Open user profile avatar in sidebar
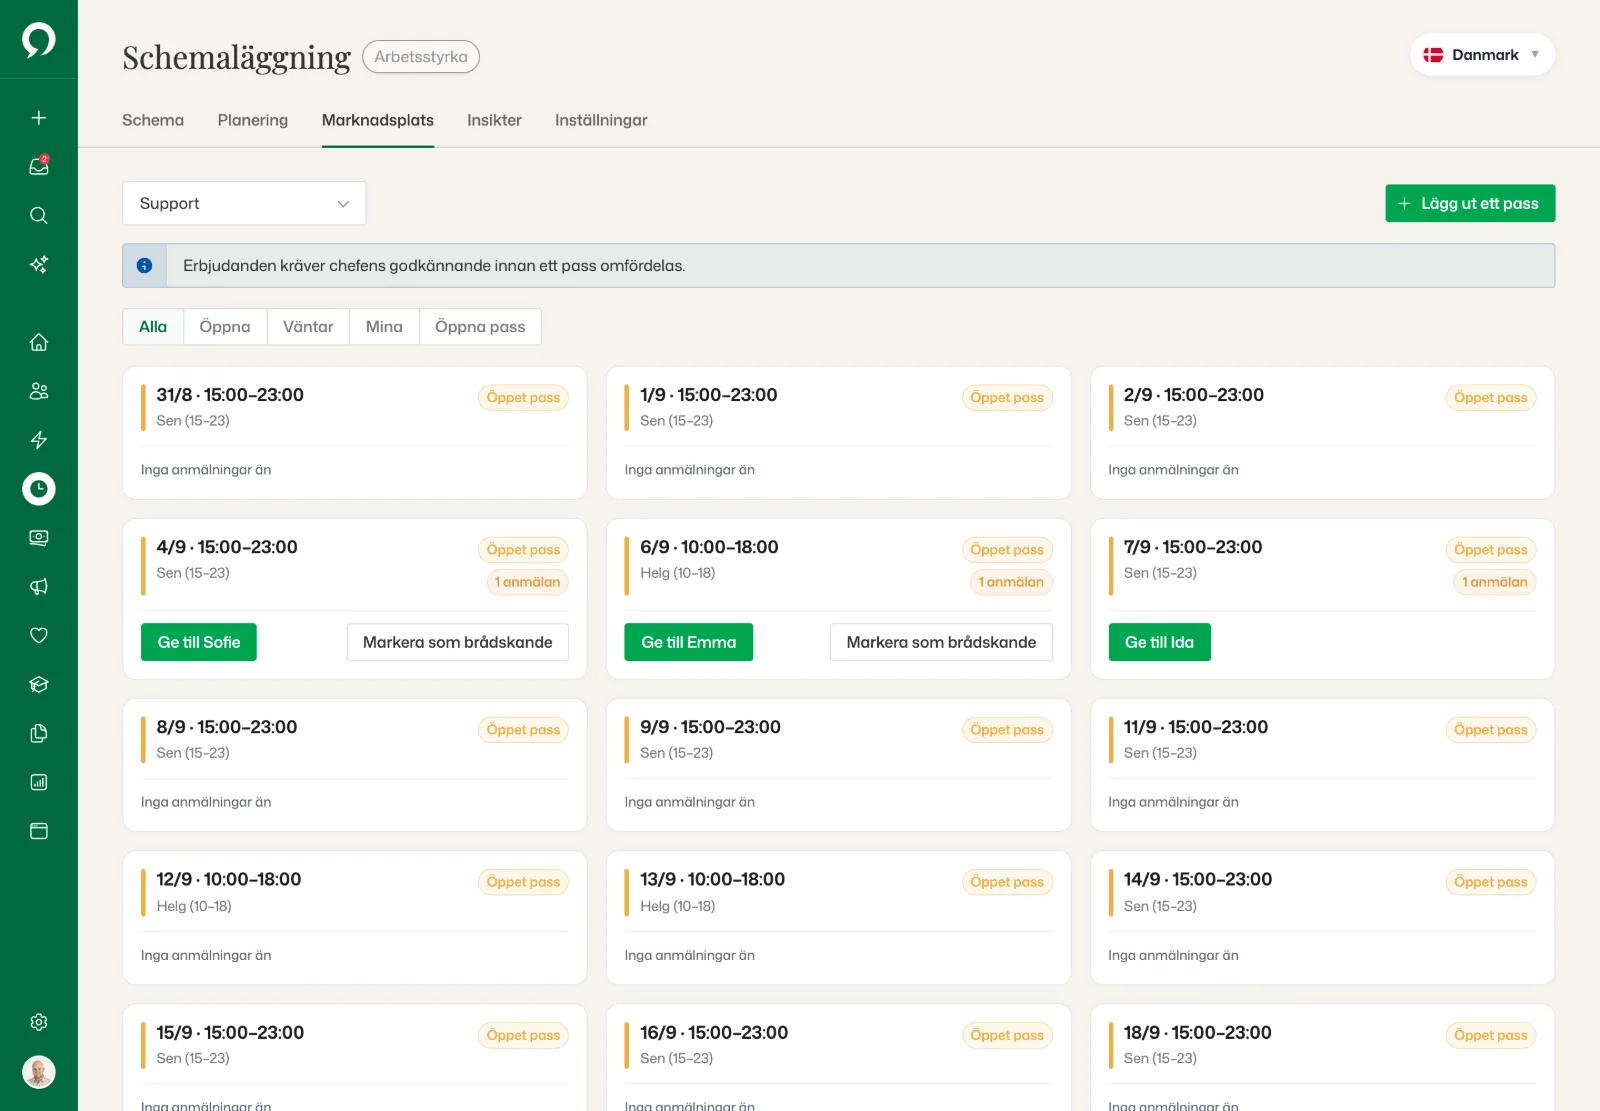 (x=39, y=1072)
